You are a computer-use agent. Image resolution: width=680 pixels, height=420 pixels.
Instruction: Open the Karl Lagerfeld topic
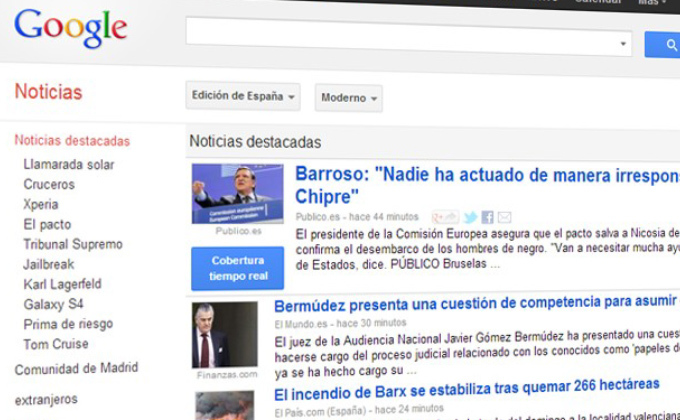pyautogui.click(x=62, y=284)
